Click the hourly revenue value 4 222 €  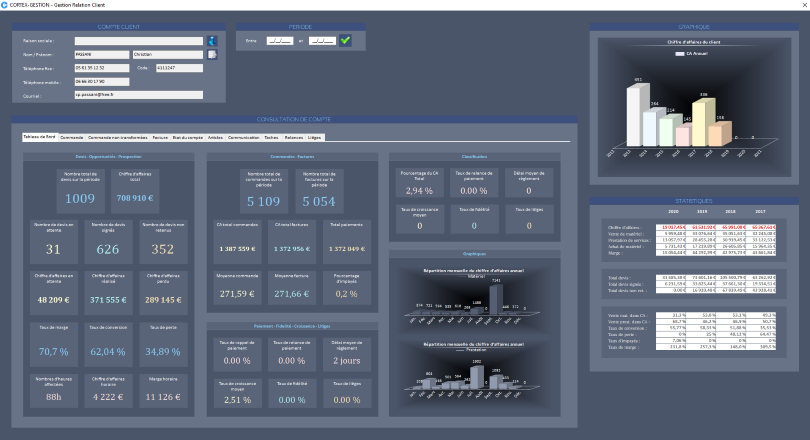pos(108,397)
